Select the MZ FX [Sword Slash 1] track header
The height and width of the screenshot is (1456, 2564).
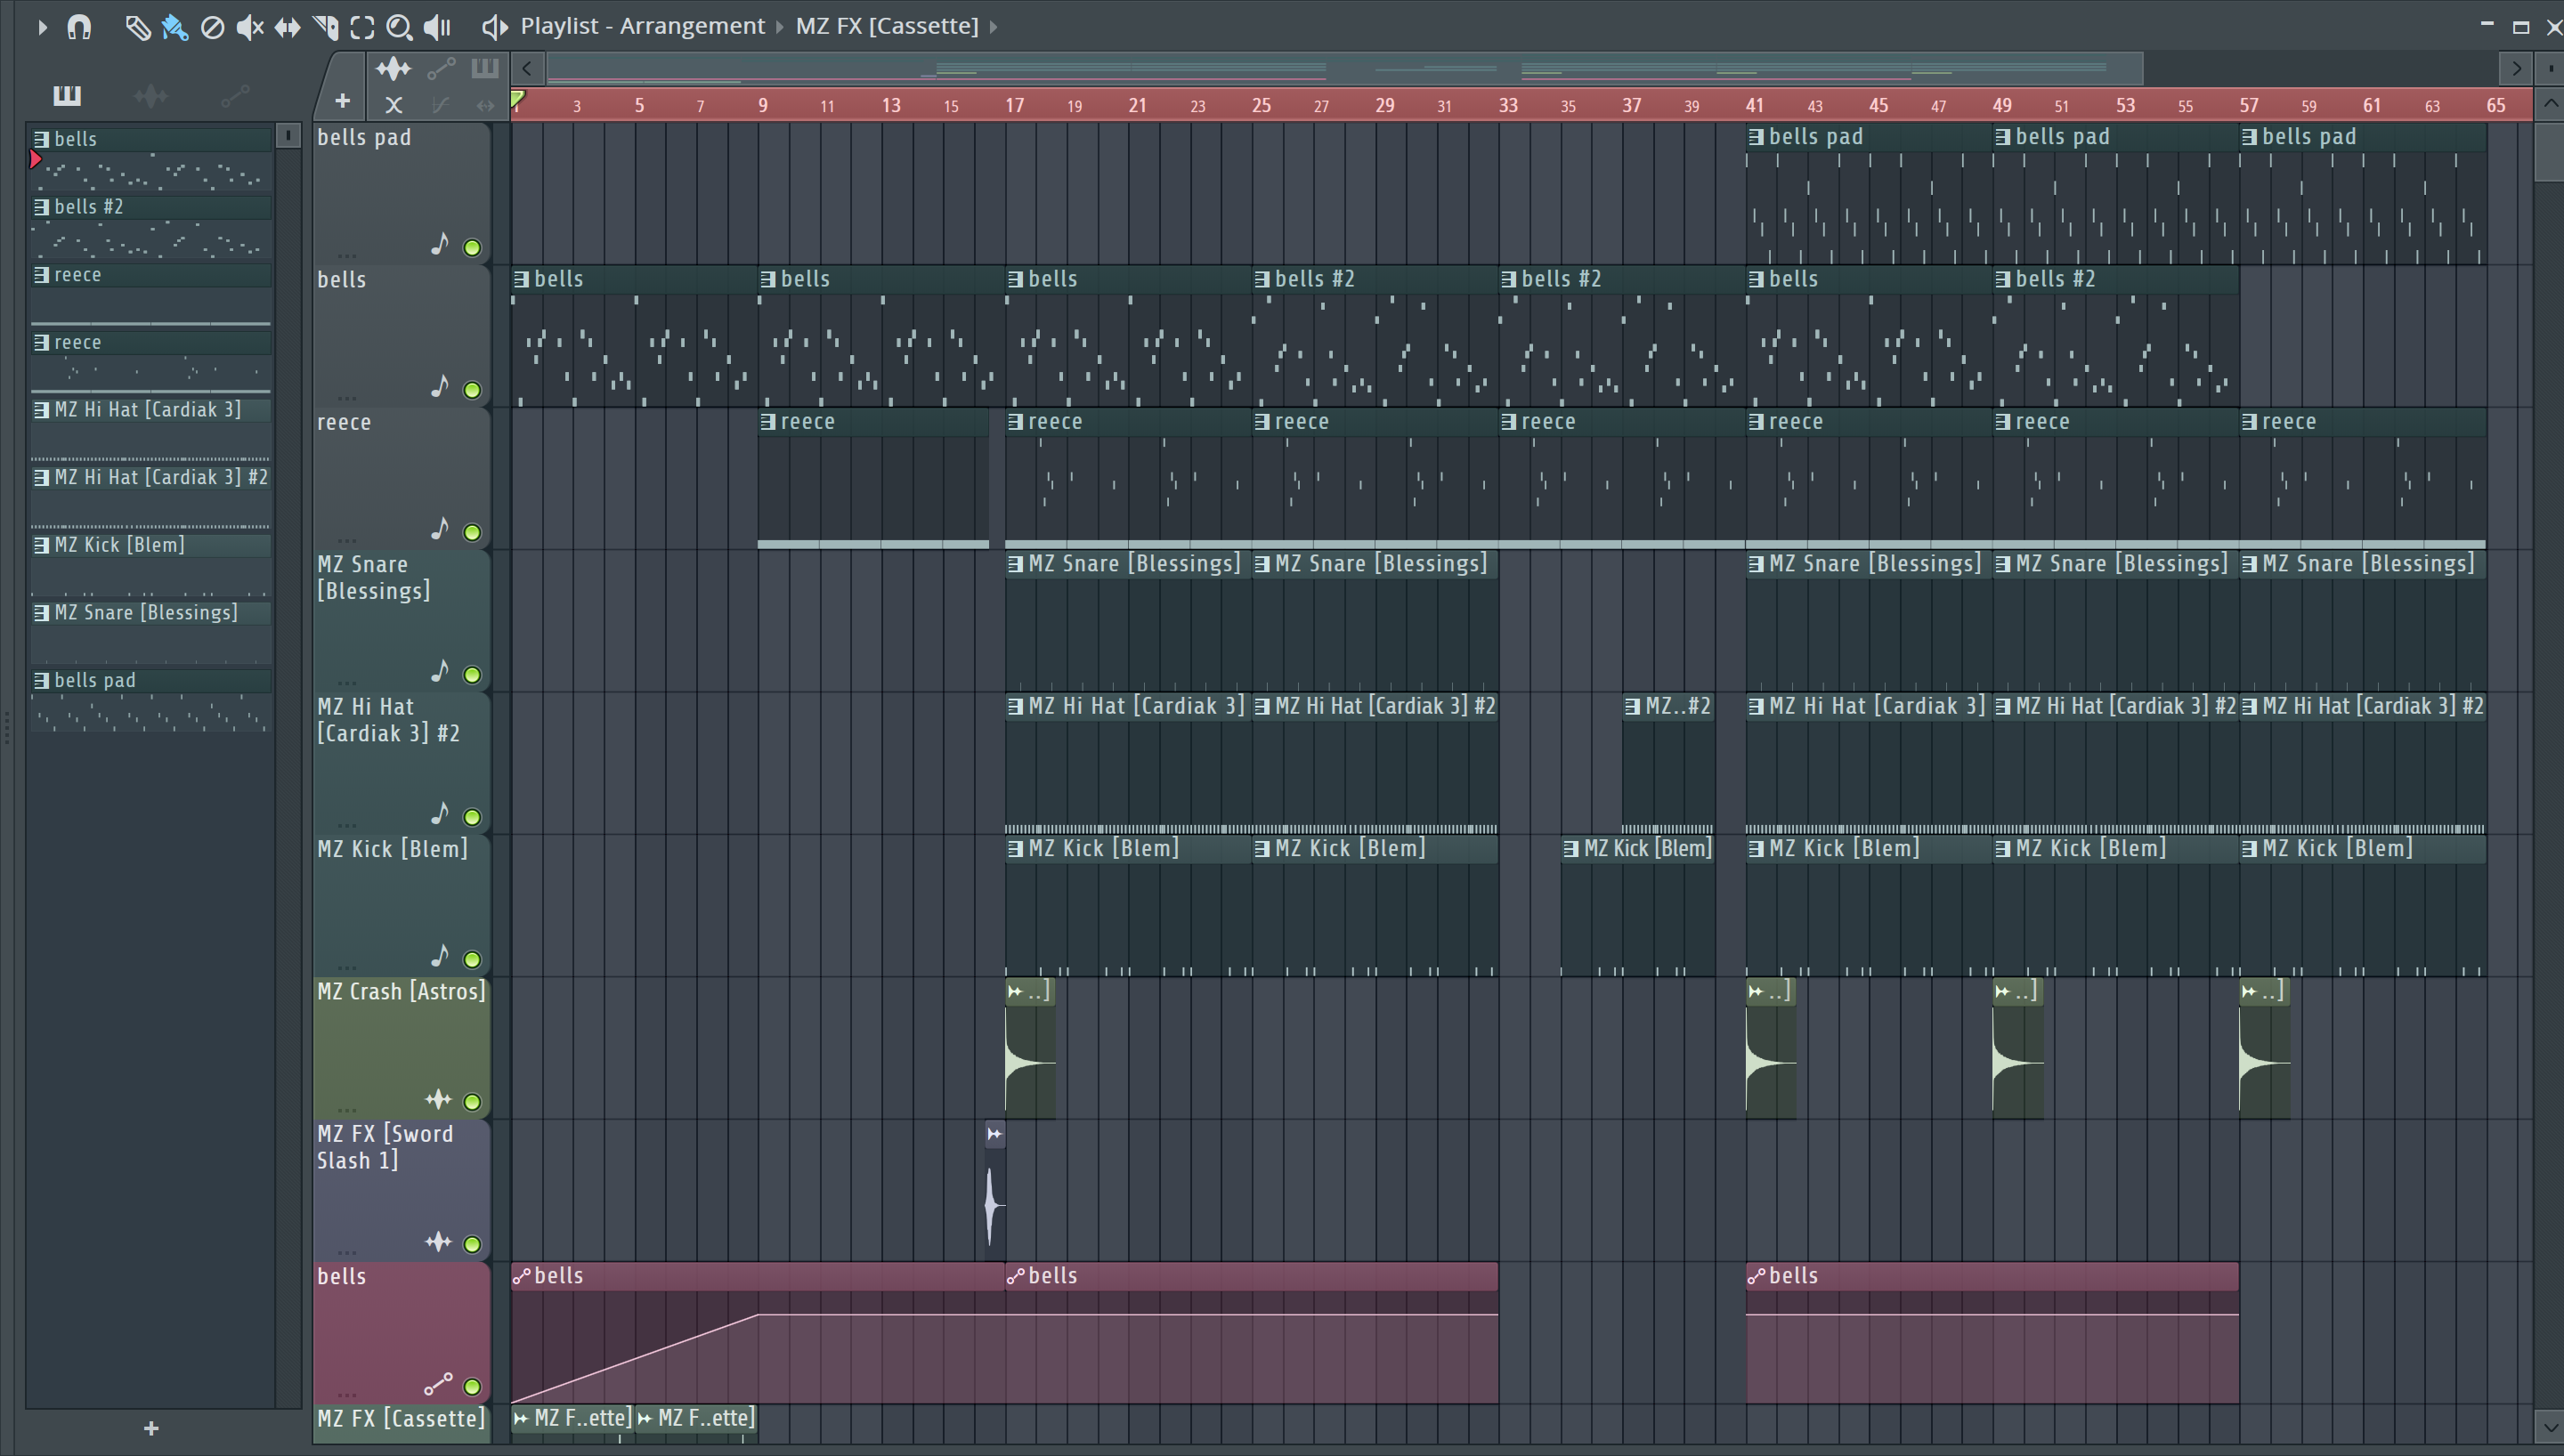click(x=401, y=1190)
